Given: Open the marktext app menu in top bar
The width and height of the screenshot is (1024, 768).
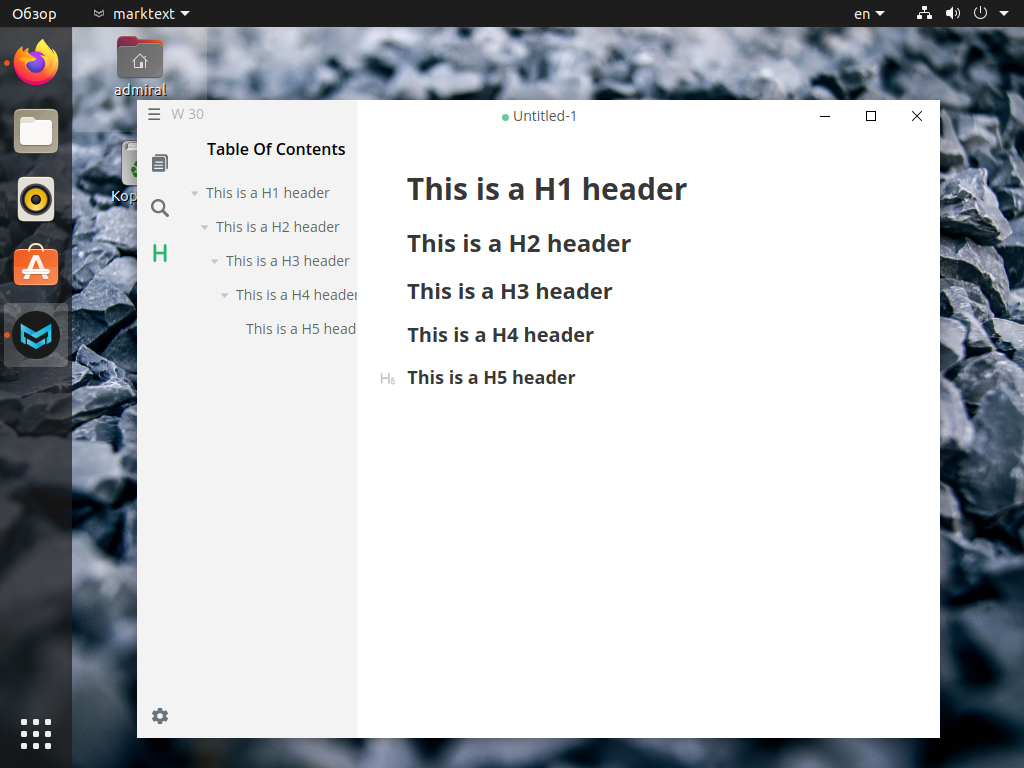Looking at the screenshot, I should pyautogui.click(x=142, y=14).
